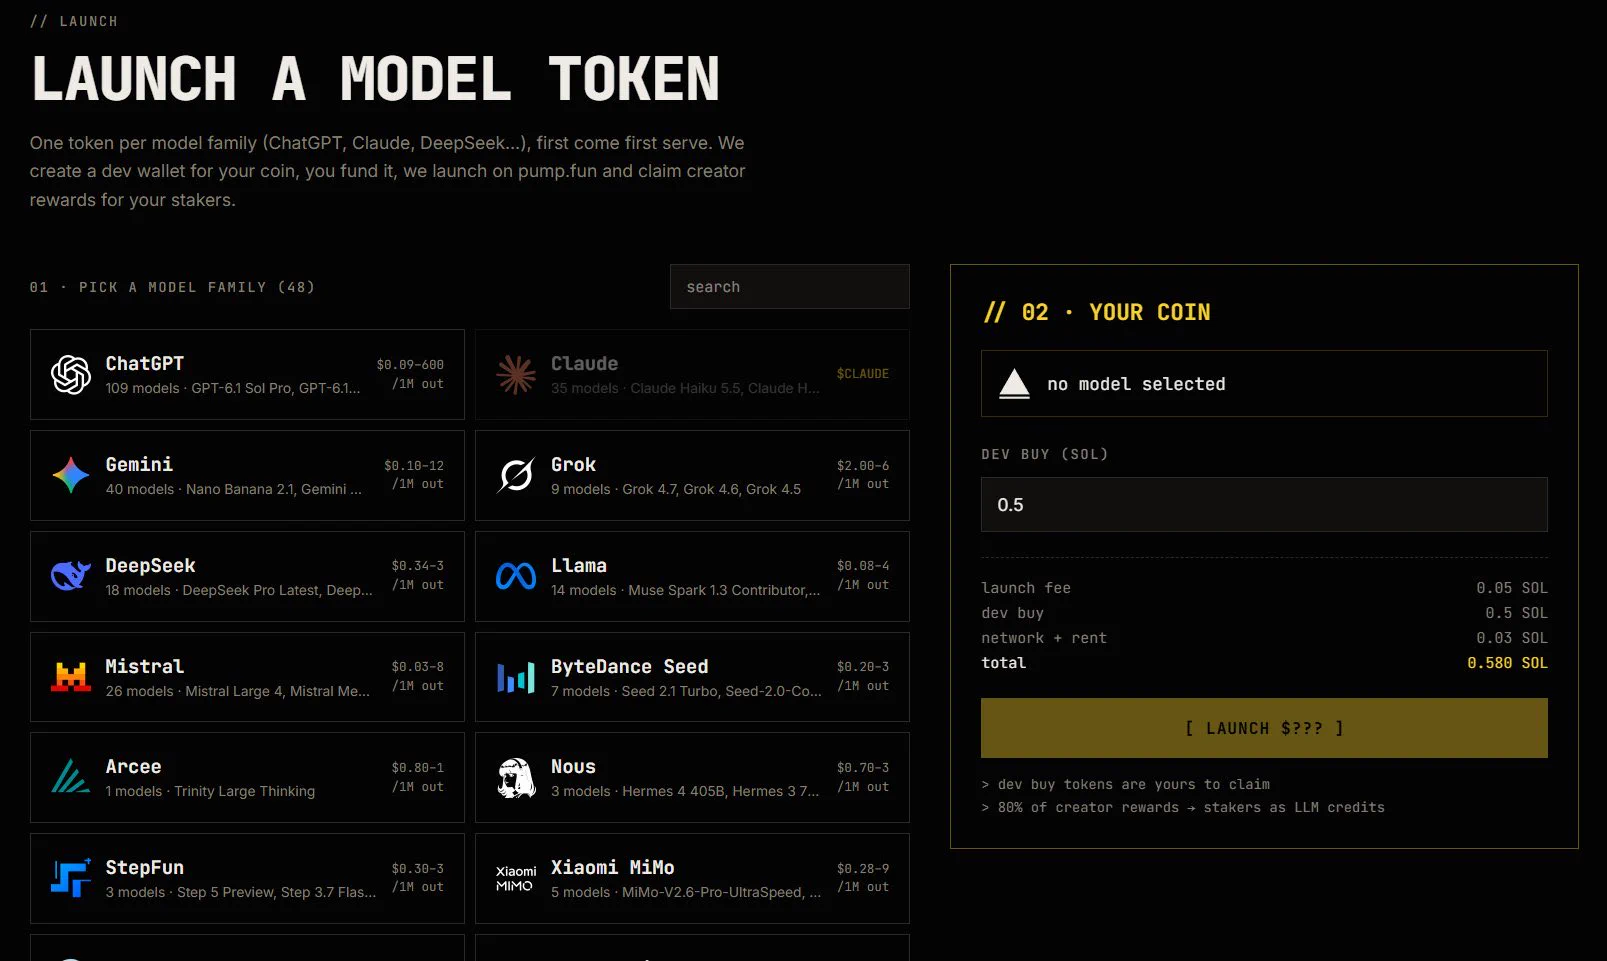
Task: Choose the Nous model family title
Action: click(x=573, y=767)
